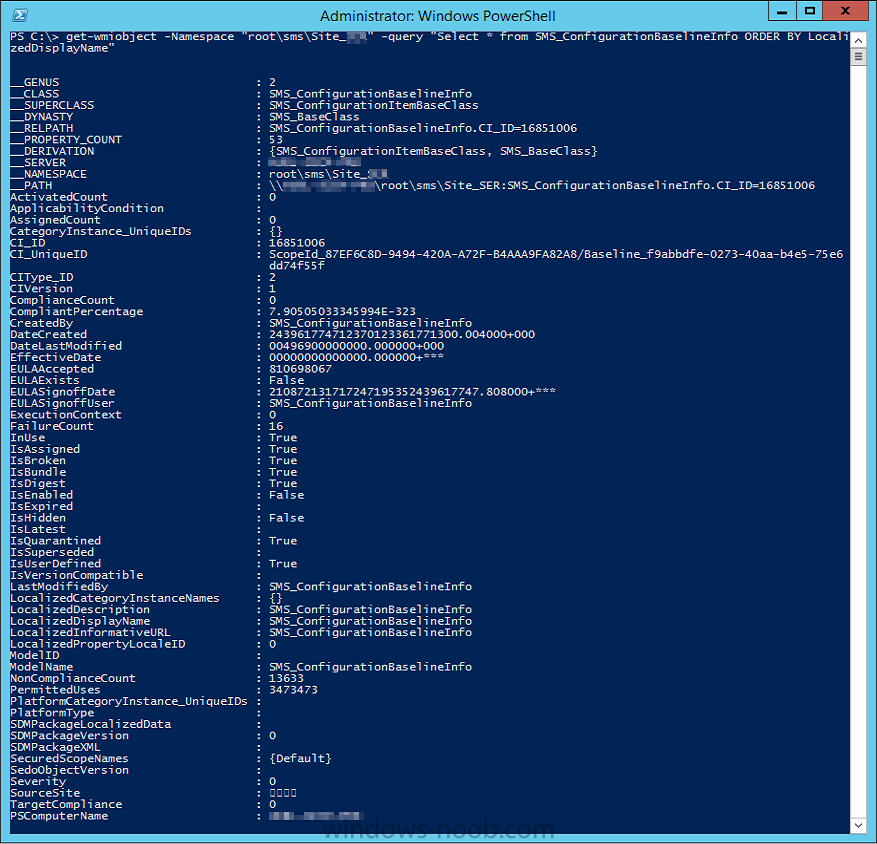The image size is (877, 844).
Task: Click the __DYNASTY value SMS_BaseClass
Action: pos(314,117)
